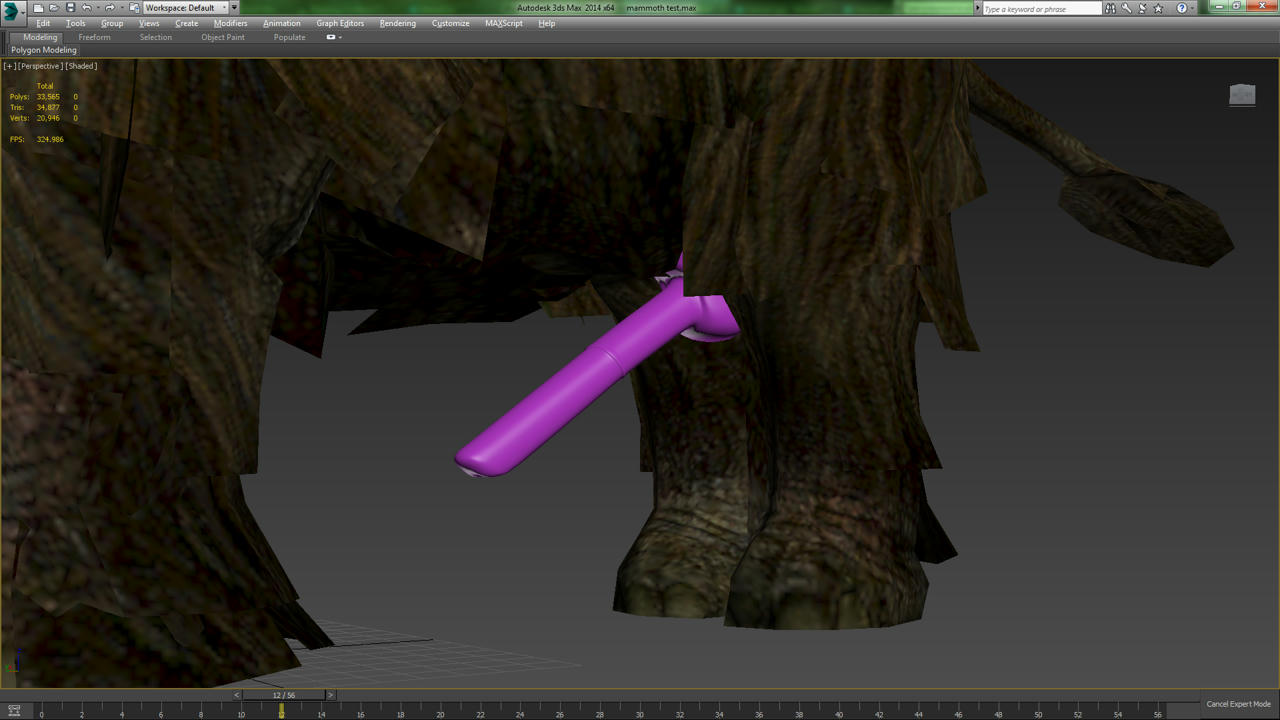Expand the Polygon Modeling panel
This screenshot has height=720, width=1280.
click(44, 50)
